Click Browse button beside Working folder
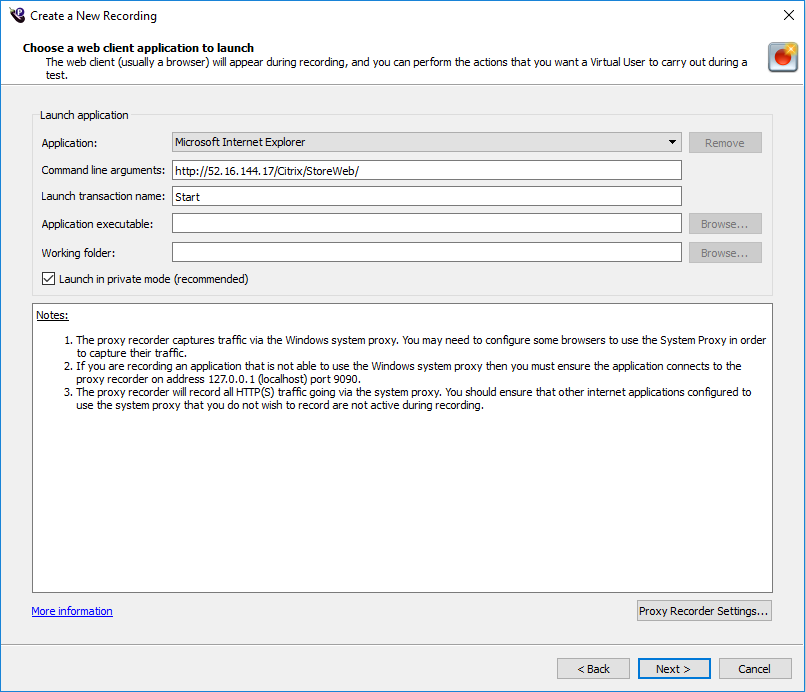806x692 pixels. (724, 253)
